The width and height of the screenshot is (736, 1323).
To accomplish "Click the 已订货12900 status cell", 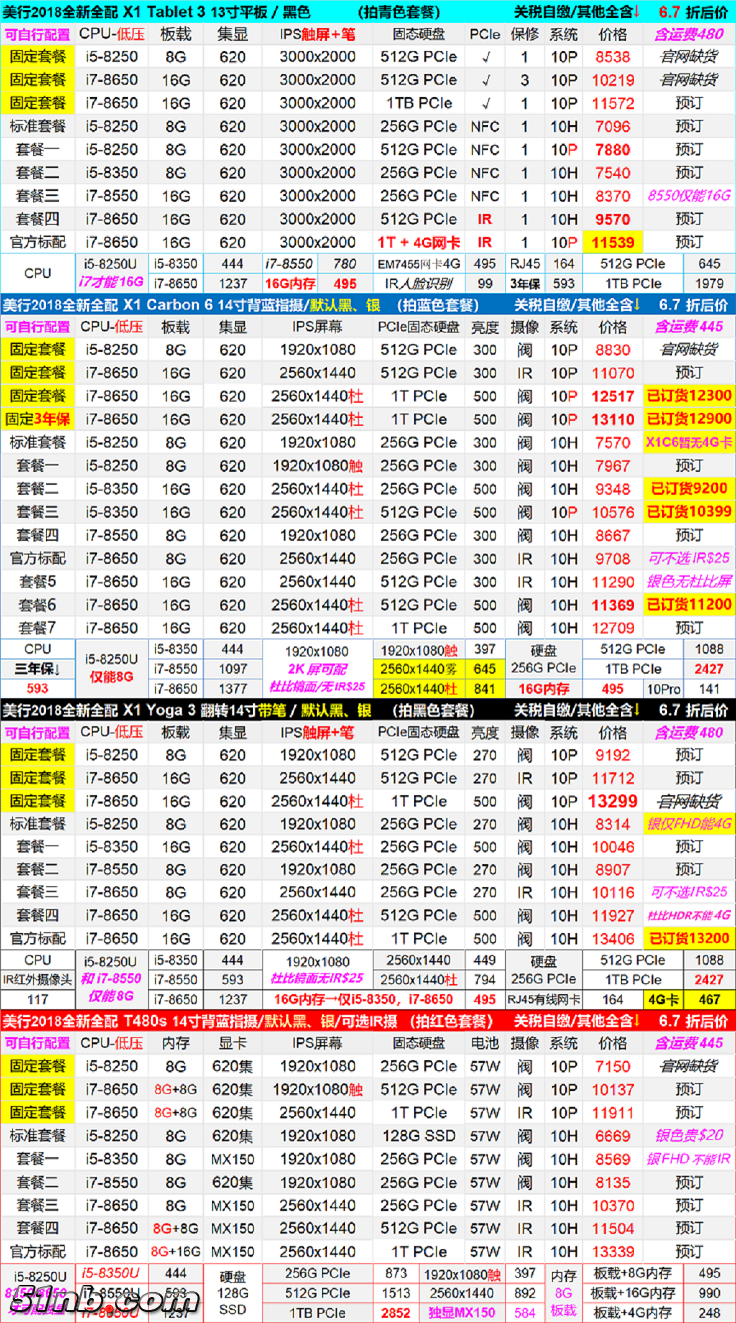I will pos(689,419).
